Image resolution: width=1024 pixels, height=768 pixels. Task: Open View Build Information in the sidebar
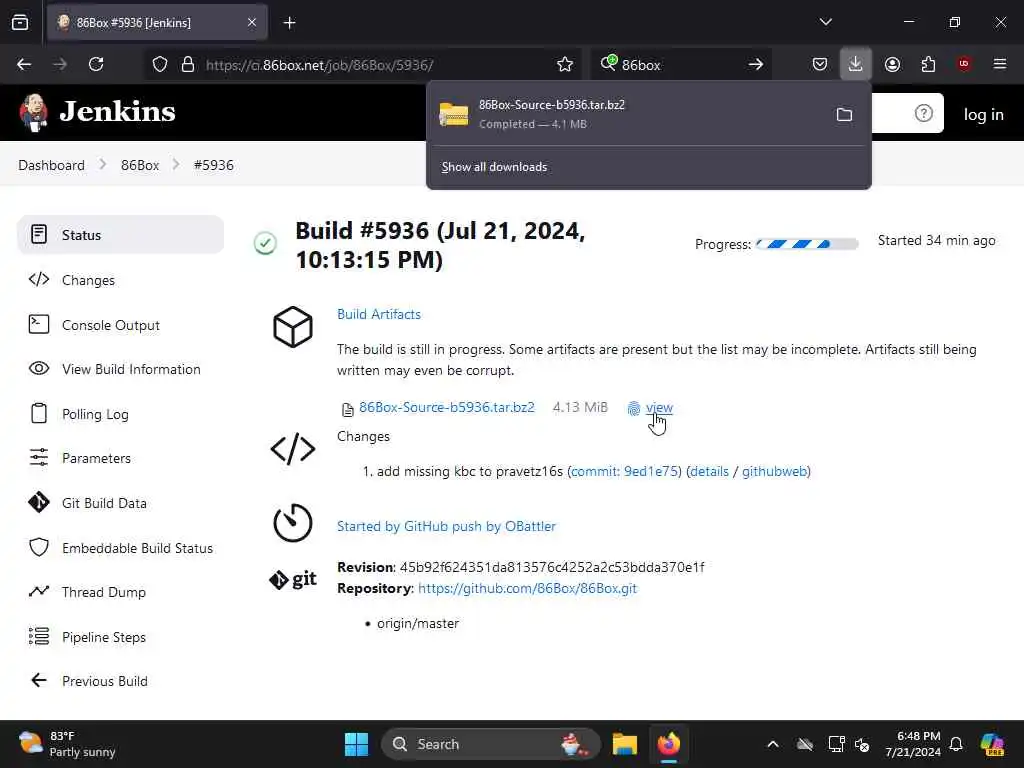coord(121,370)
